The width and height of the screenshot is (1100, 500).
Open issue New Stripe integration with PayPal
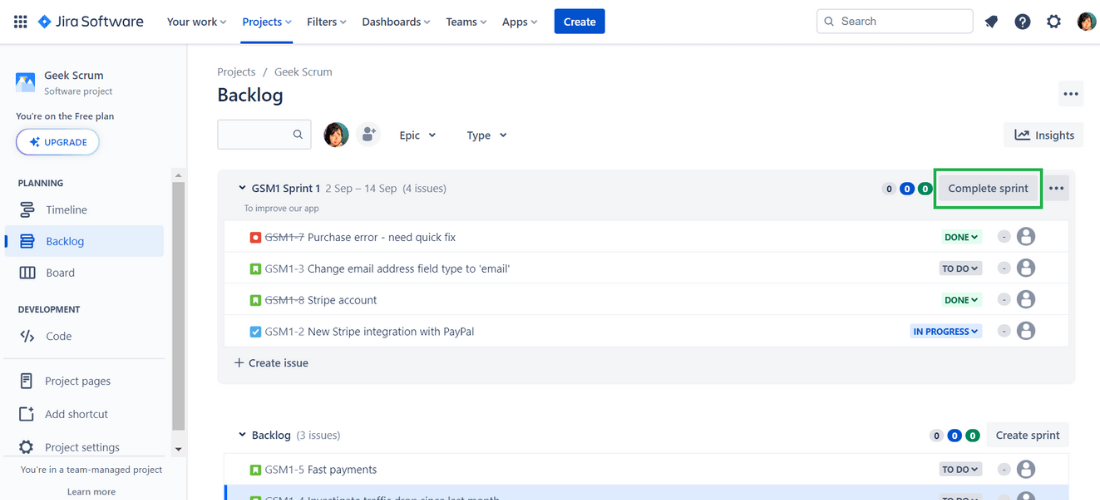tap(391, 332)
